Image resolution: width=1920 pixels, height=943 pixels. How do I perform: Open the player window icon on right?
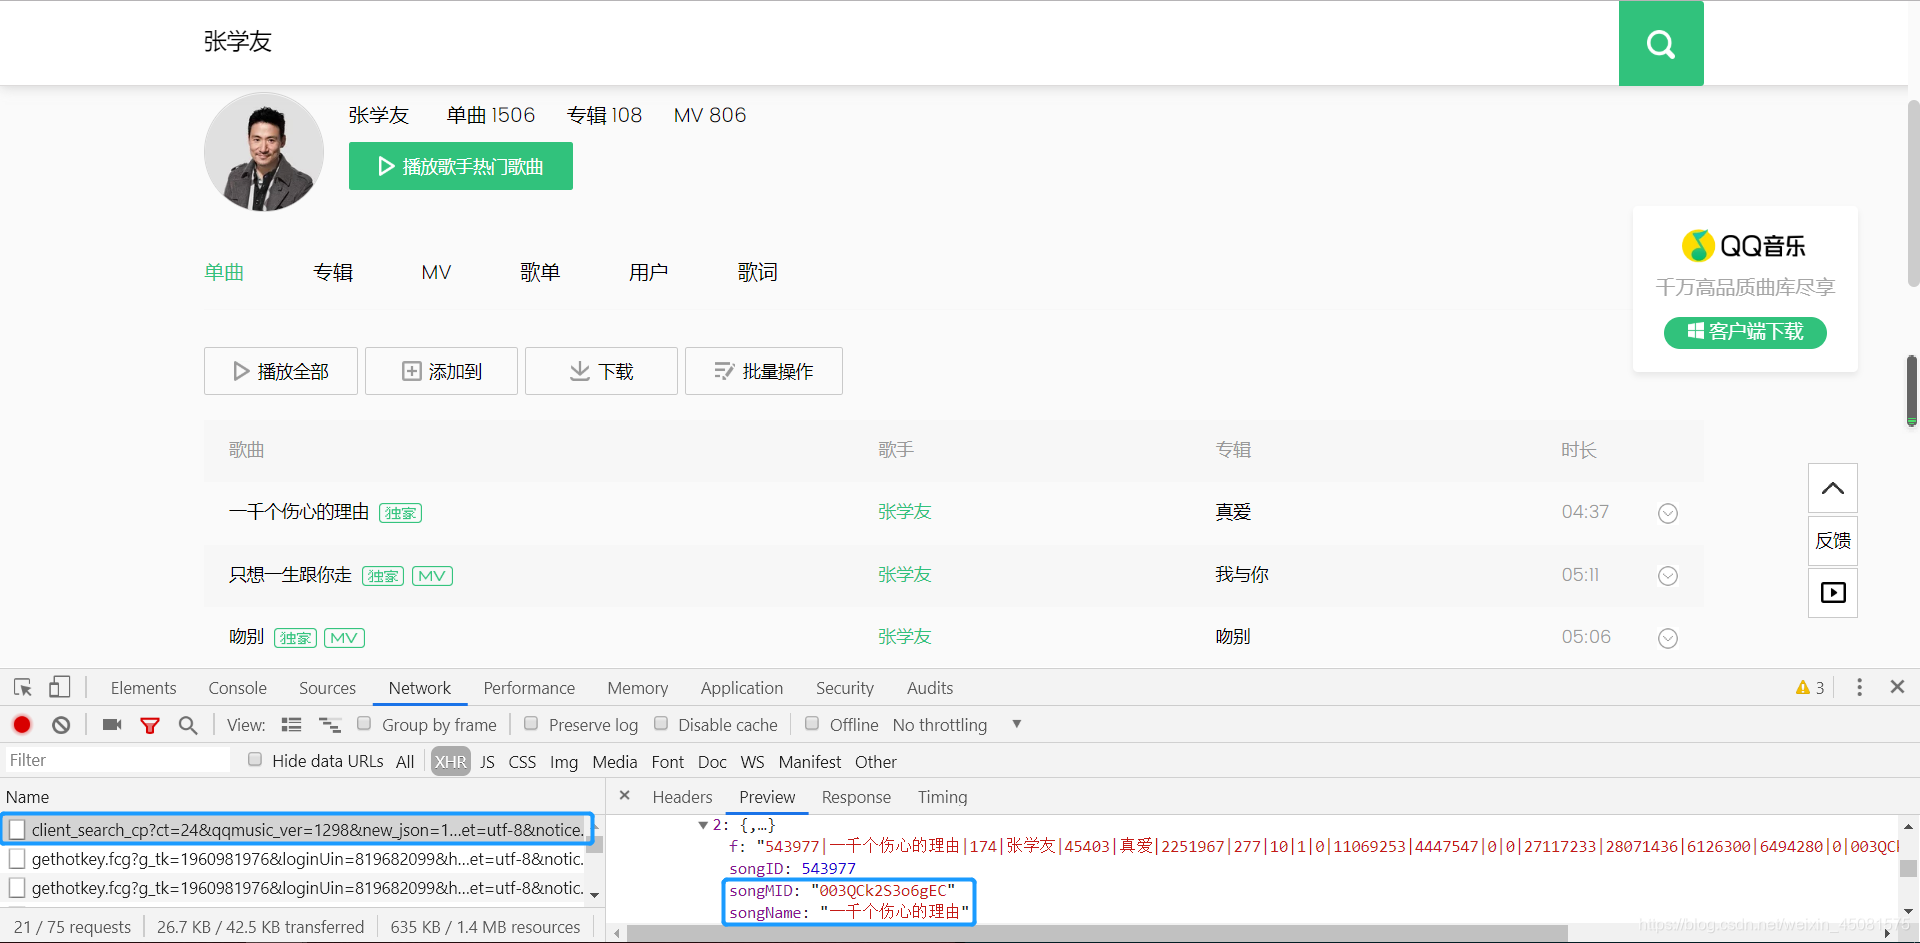(1833, 593)
